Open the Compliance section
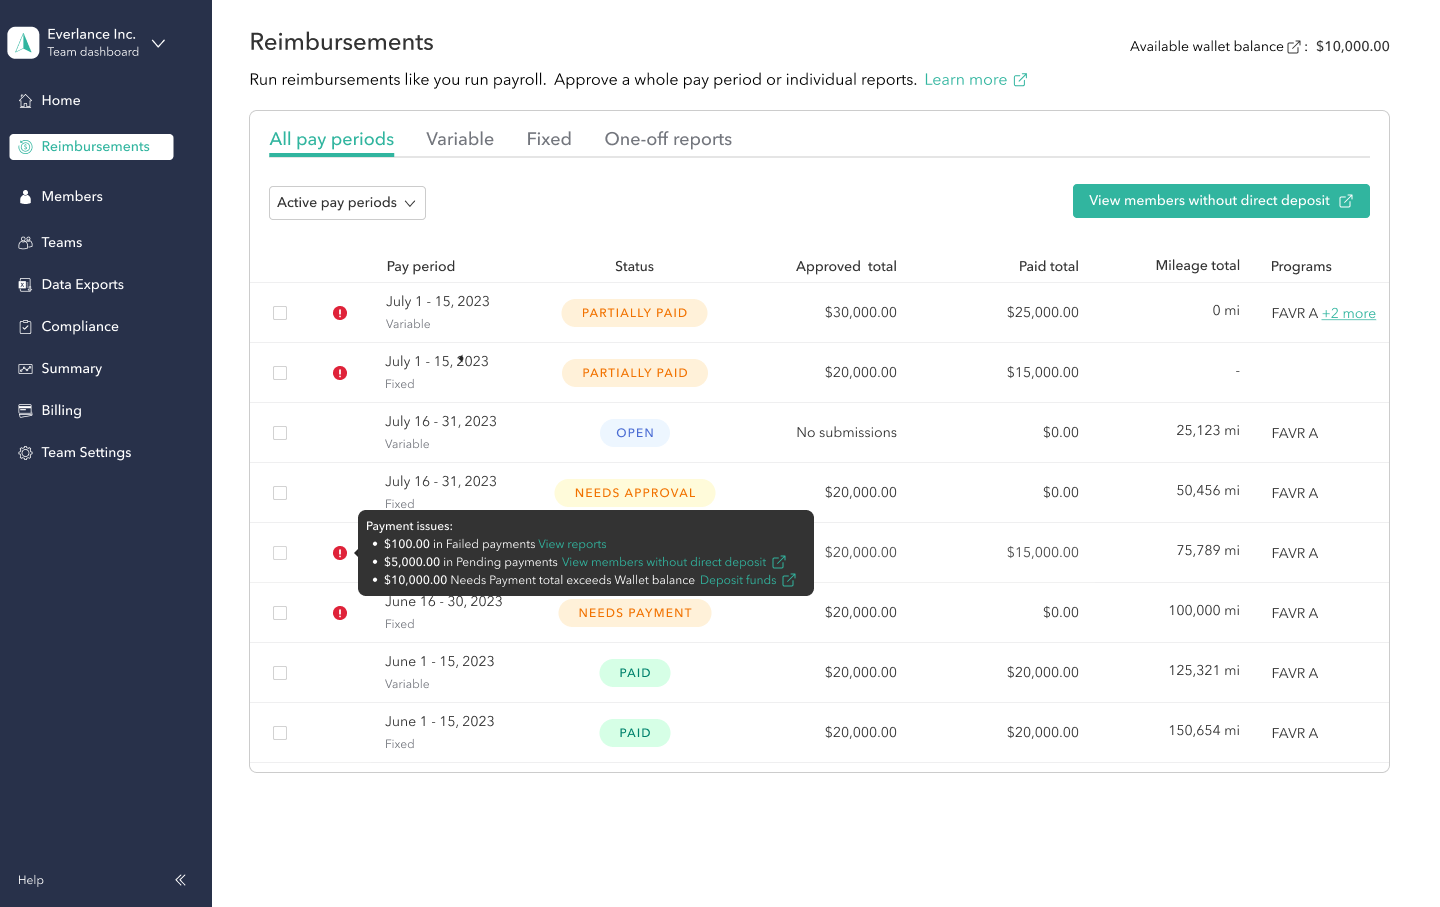Screen dimensions: 1440x907 [78, 326]
